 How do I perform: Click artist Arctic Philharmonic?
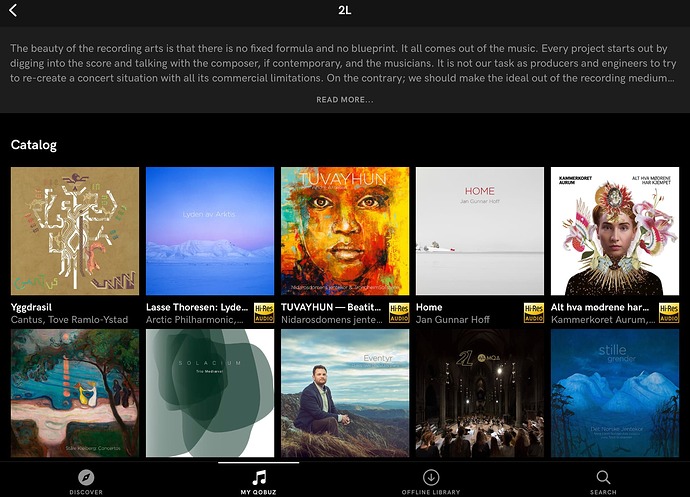click(x=195, y=320)
